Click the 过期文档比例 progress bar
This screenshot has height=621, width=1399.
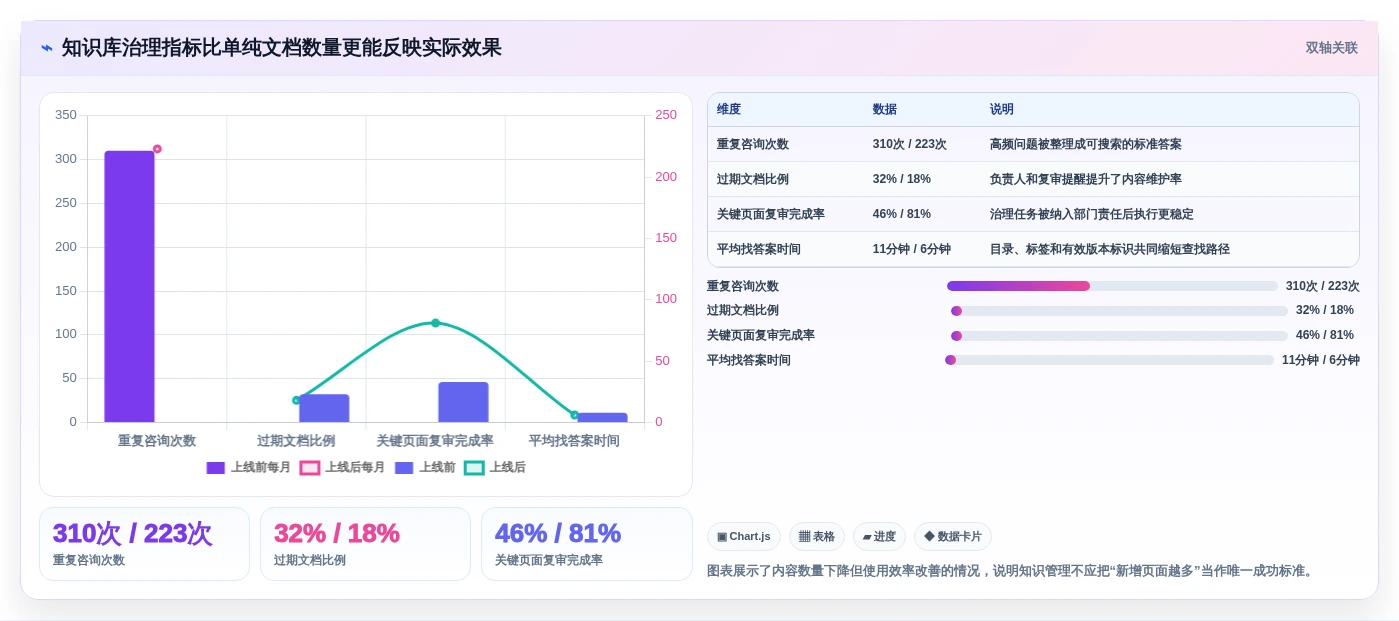[1119, 311]
